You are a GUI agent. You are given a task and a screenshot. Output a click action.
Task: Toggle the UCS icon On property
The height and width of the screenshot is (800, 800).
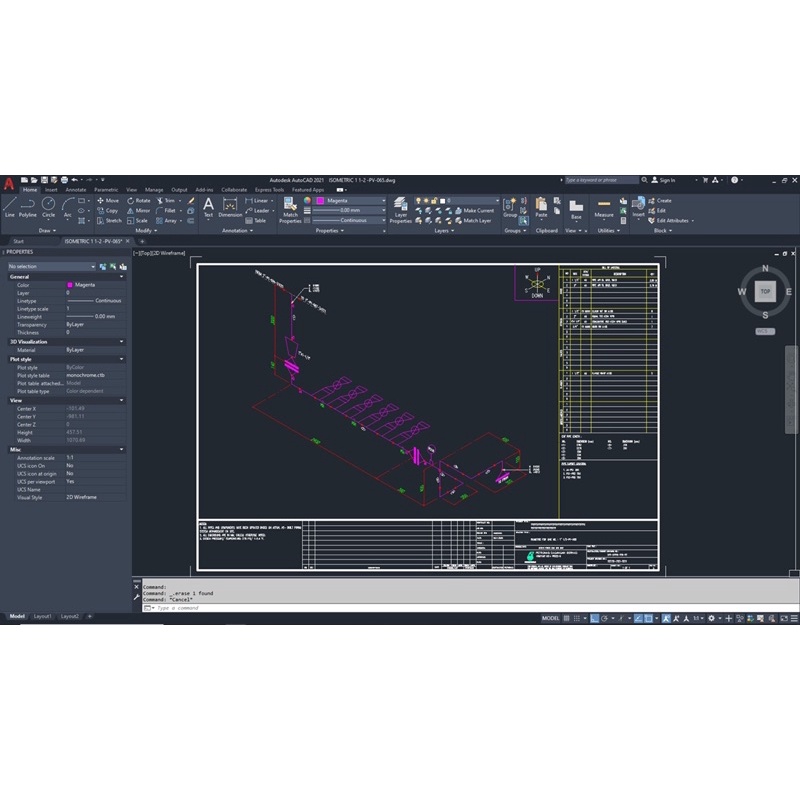(70, 465)
